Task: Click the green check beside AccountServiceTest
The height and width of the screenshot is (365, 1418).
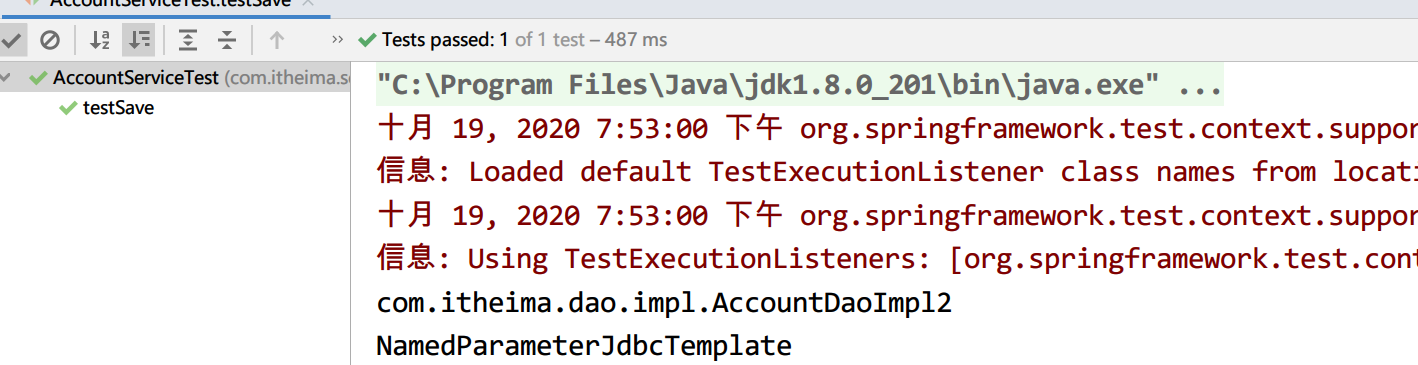Action: tap(39, 78)
